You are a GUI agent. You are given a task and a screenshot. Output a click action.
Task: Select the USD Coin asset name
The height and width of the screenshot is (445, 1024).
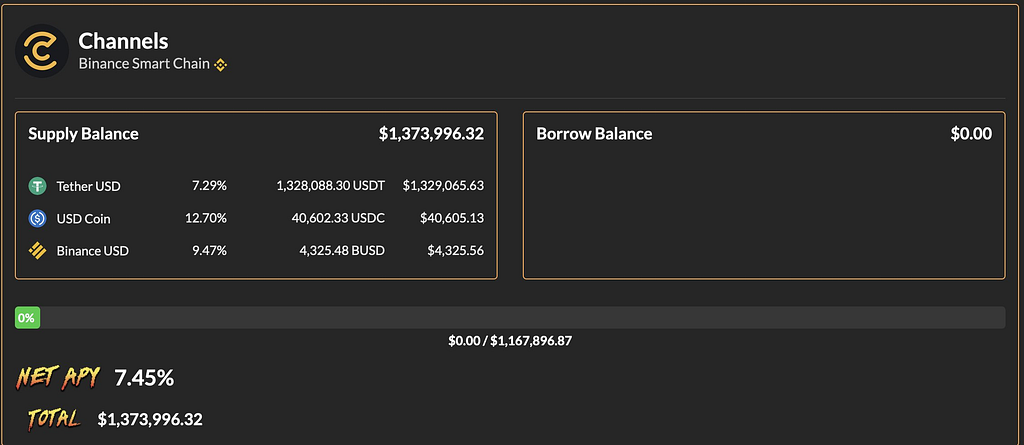click(x=83, y=218)
